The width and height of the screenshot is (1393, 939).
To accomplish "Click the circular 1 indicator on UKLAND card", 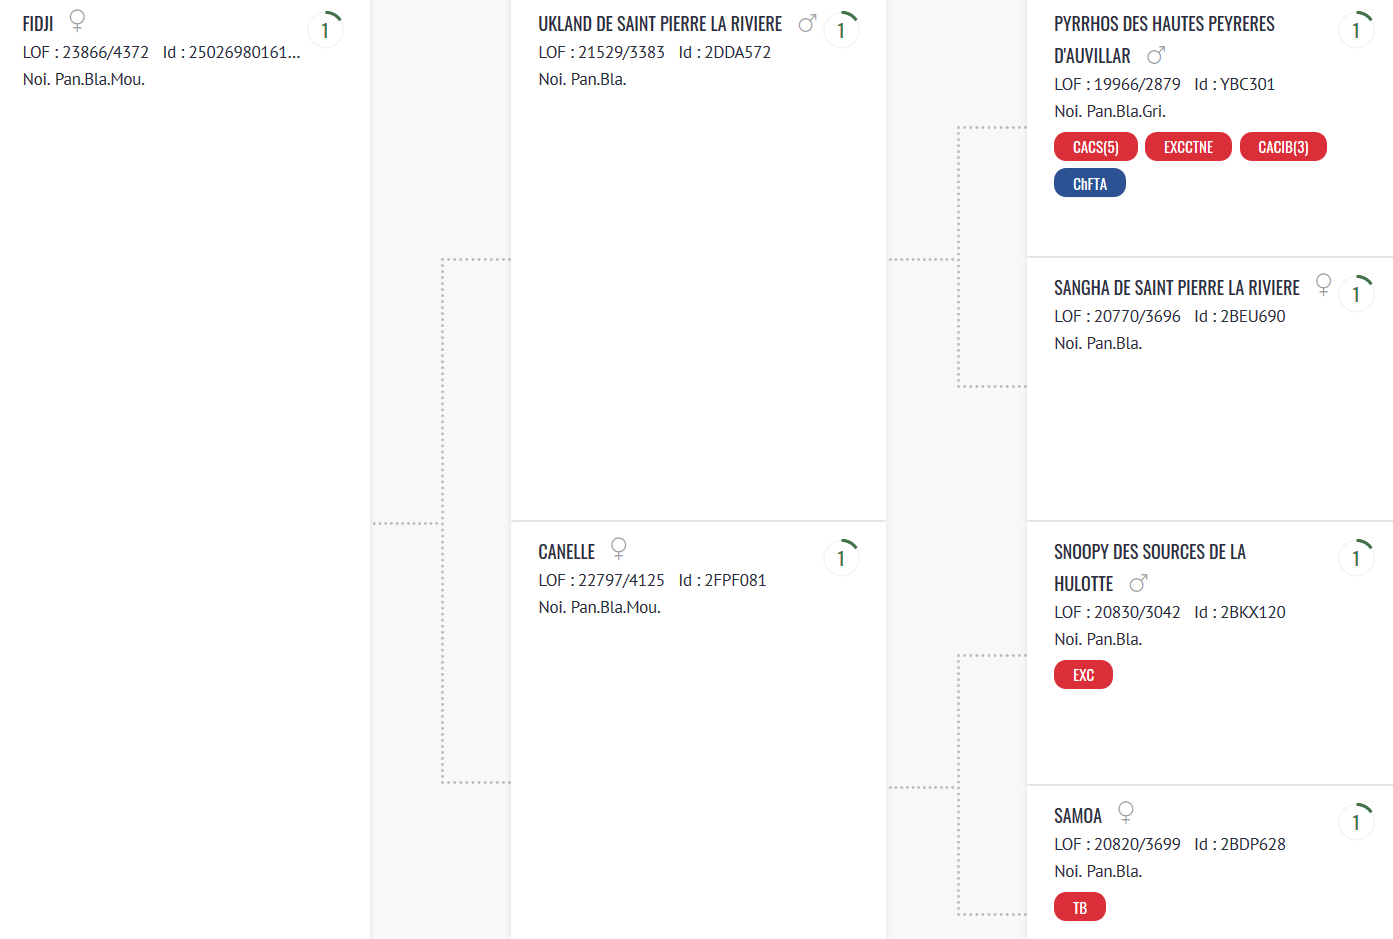I will coord(841,29).
